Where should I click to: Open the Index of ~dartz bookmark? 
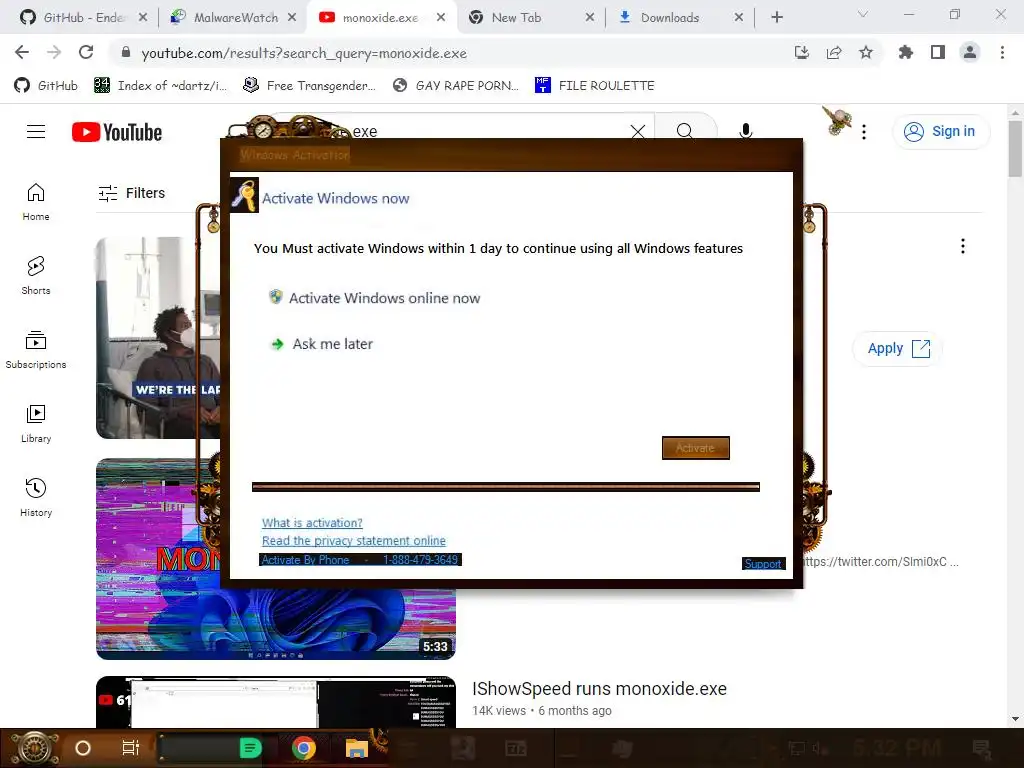(161, 86)
